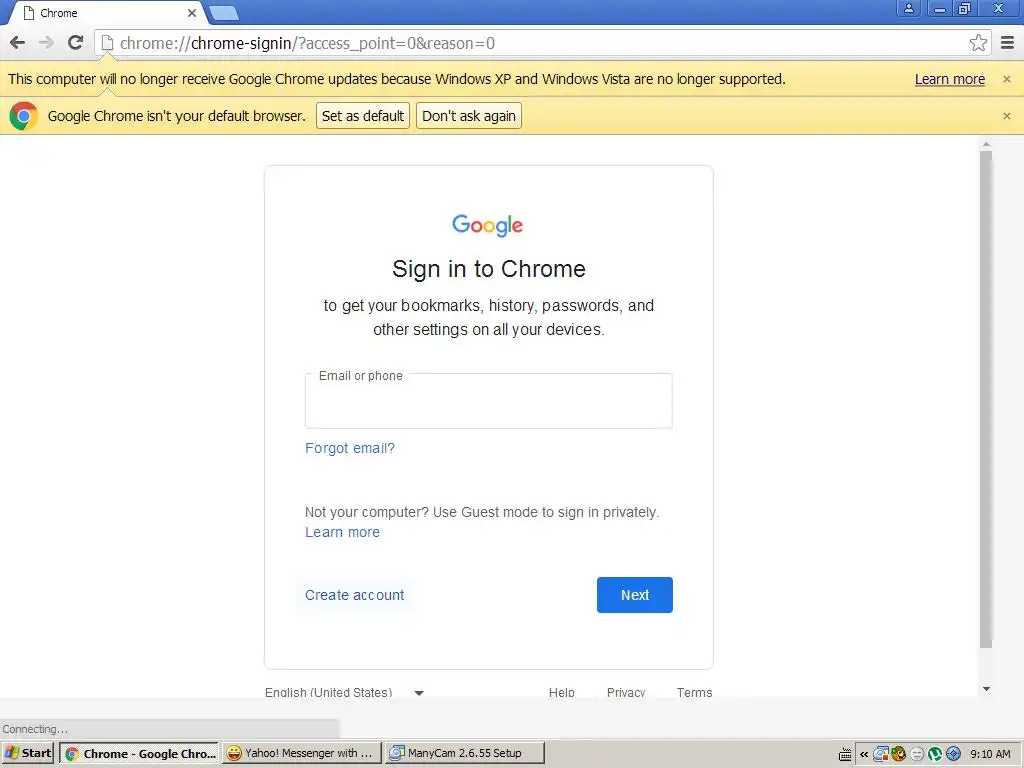
Task: Switch to Yahoo! Messenger taskbar button
Action: point(301,753)
